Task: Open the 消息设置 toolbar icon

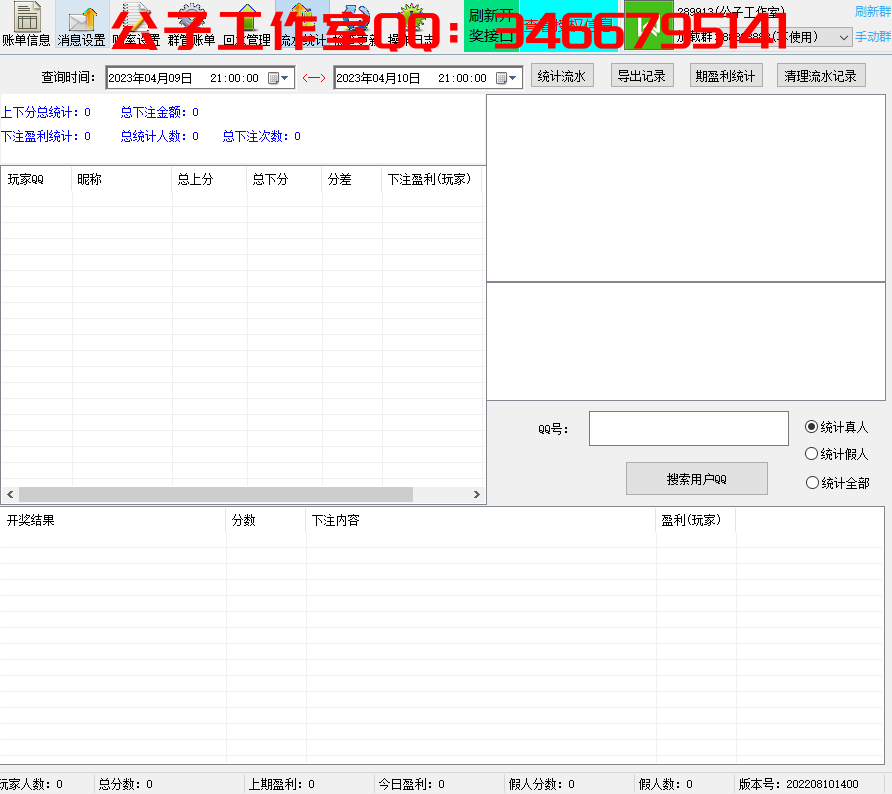Action: click(81, 24)
